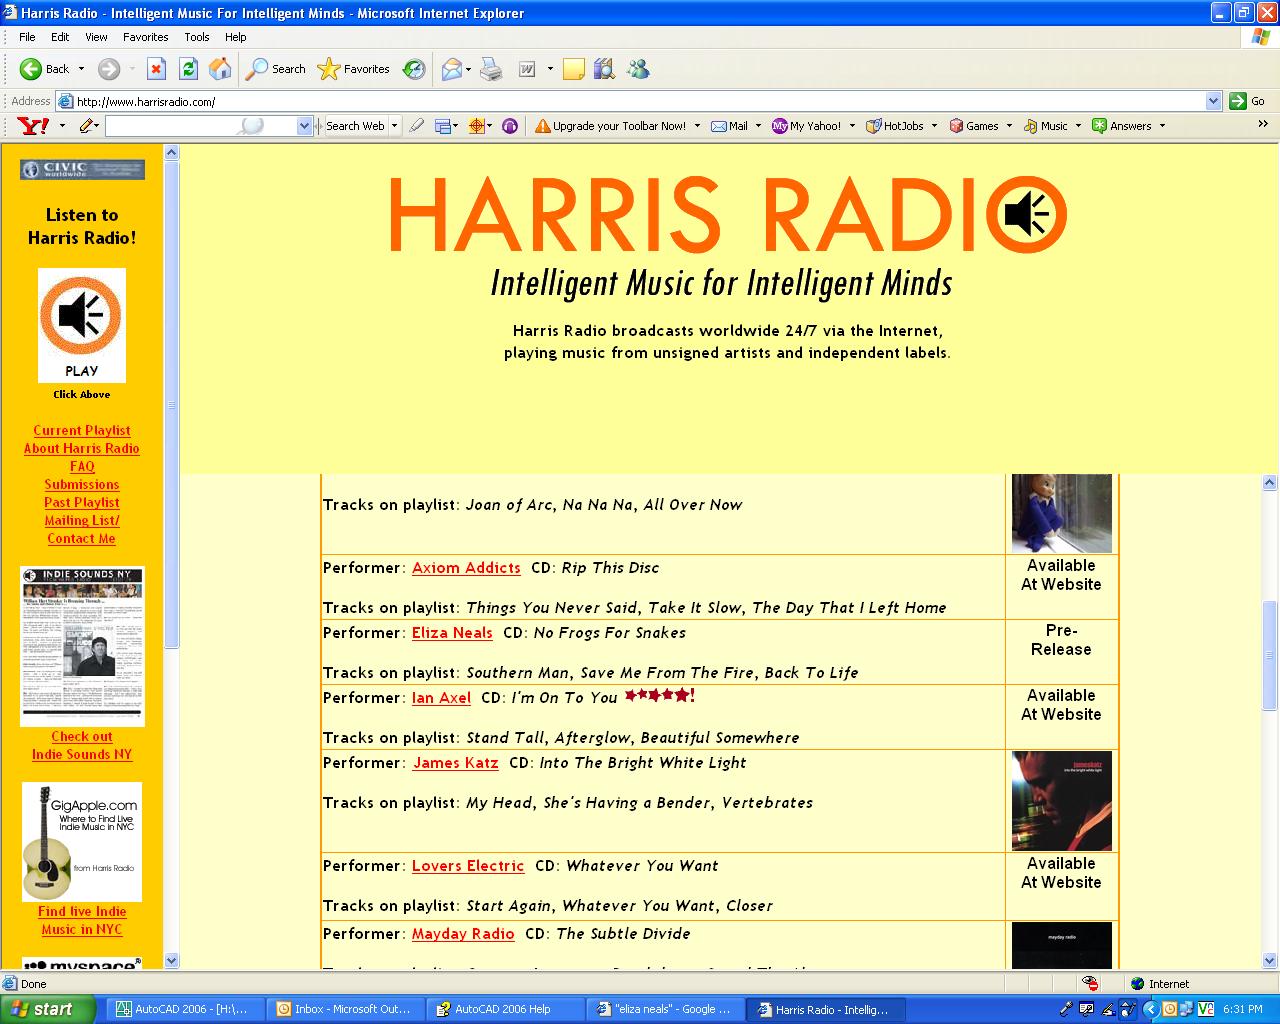This screenshot has width=1280, height=1024.
Task: Switch to the AutoCAD 2006 Help taskbar button
Action: 505,1009
